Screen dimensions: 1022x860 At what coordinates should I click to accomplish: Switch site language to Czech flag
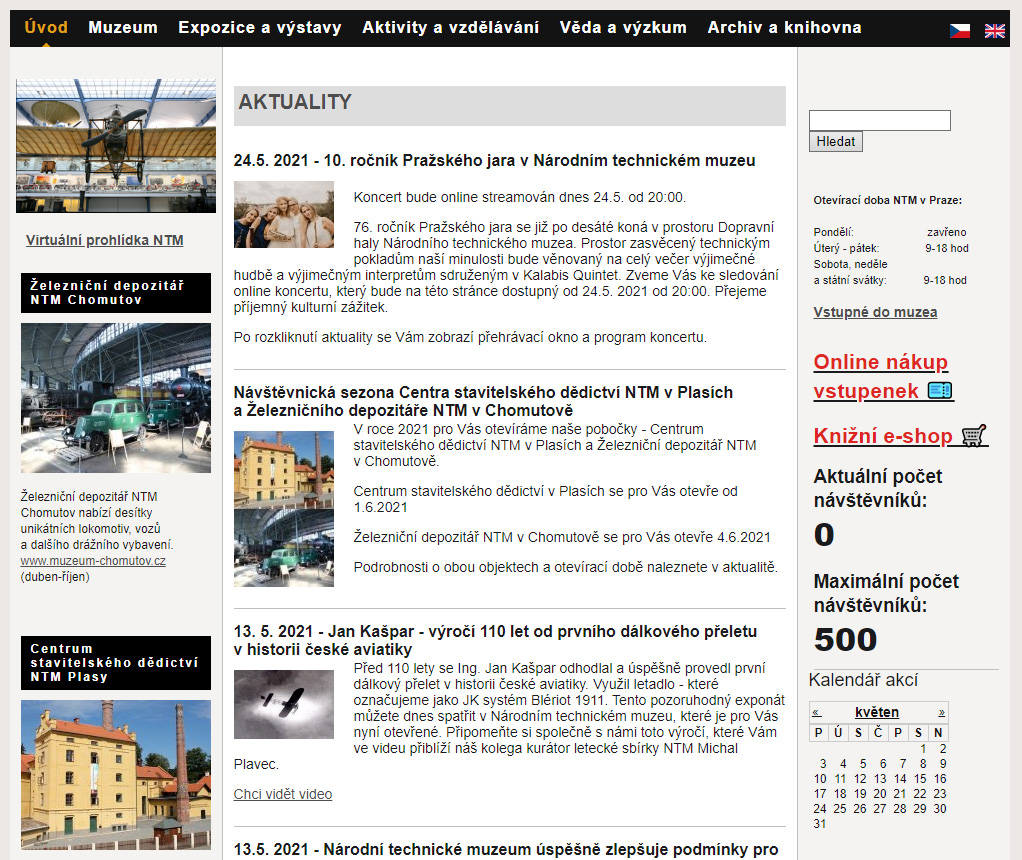[x=959, y=30]
